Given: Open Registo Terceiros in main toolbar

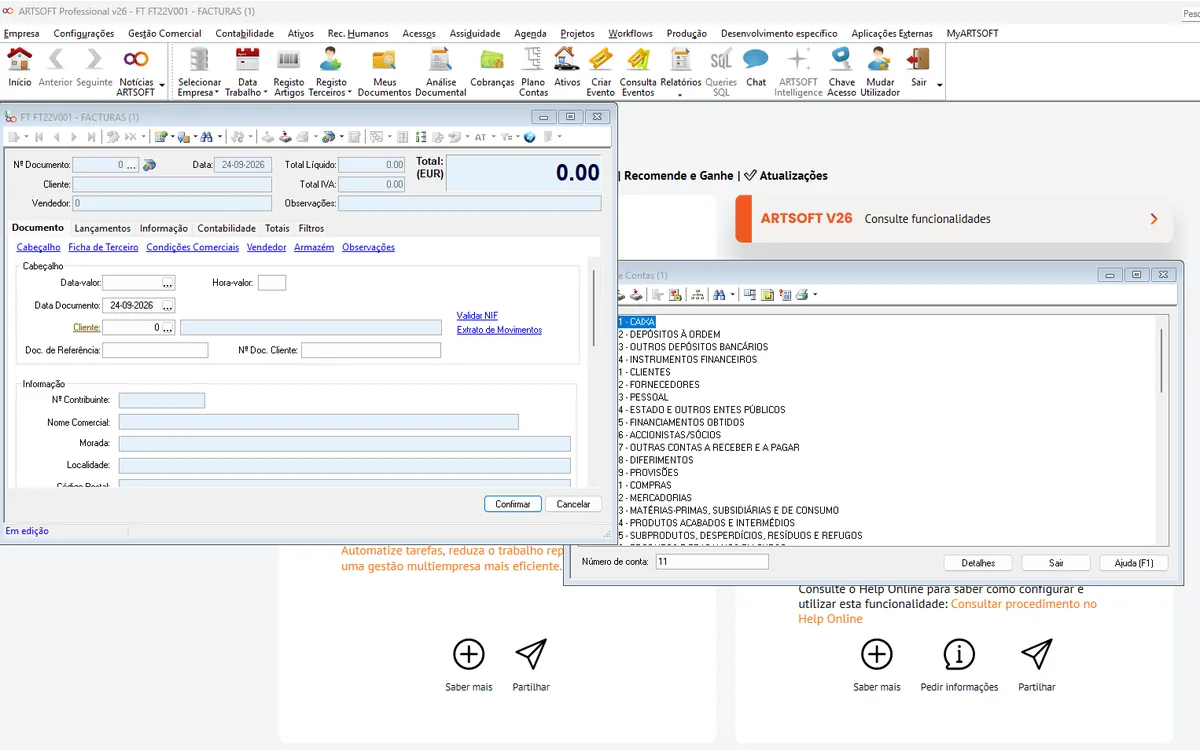Looking at the screenshot, I should tap(330, 71).
